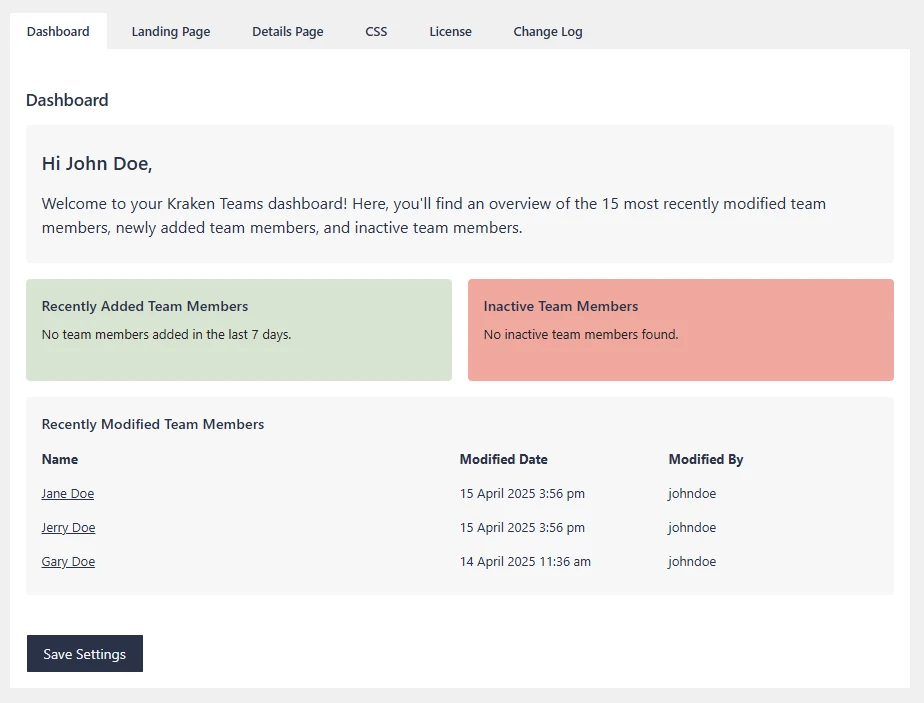
Task: Select the Dashboard tab
Action: coord(57,31)
